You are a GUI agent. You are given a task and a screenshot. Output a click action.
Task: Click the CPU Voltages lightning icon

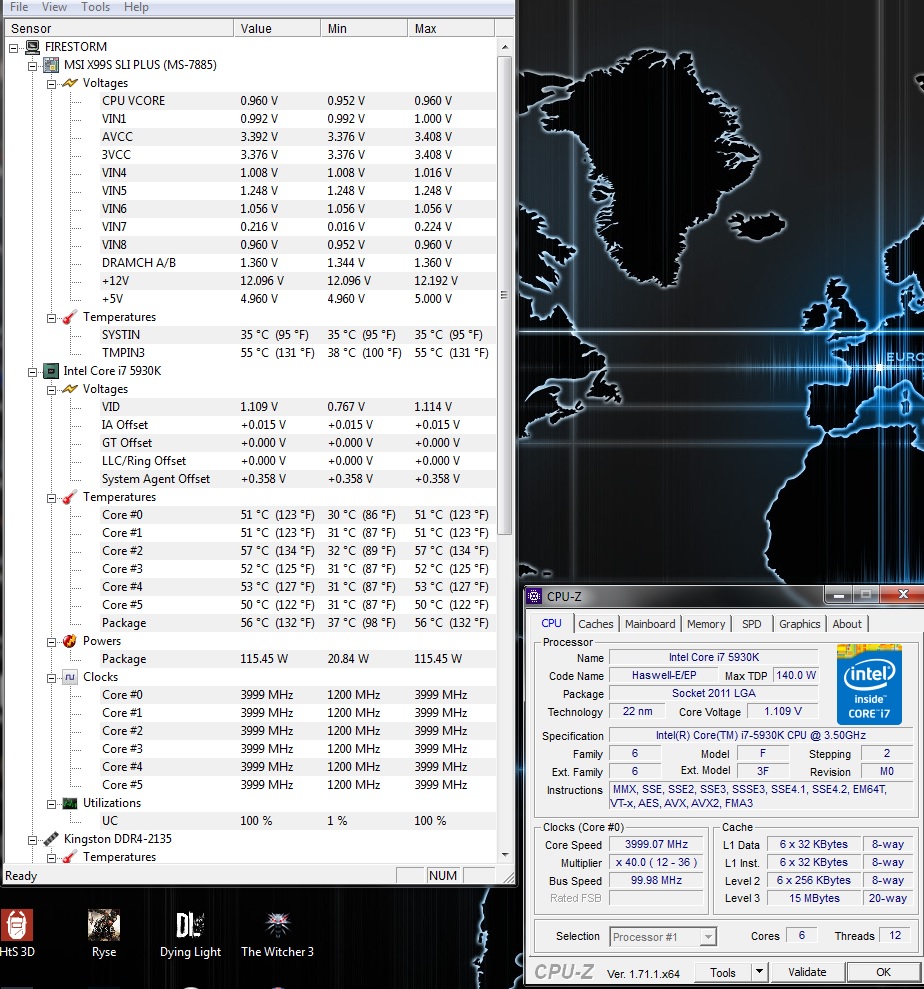tap(70, 389)
